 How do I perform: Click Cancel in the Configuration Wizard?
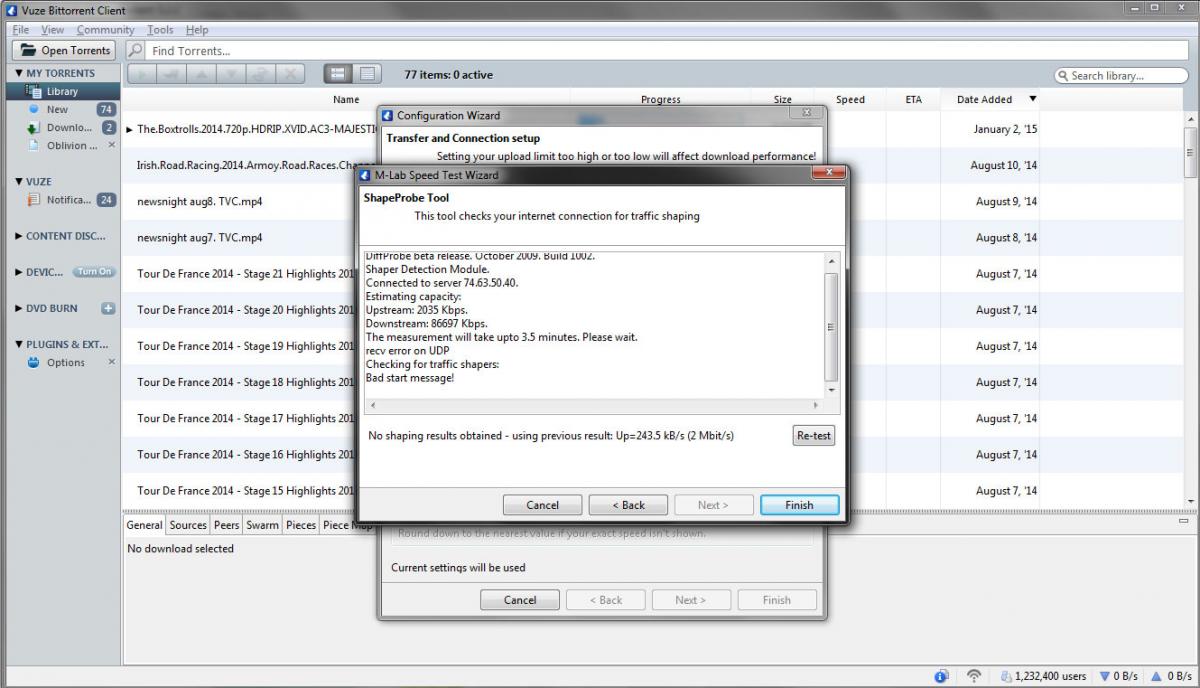point(519,600)
